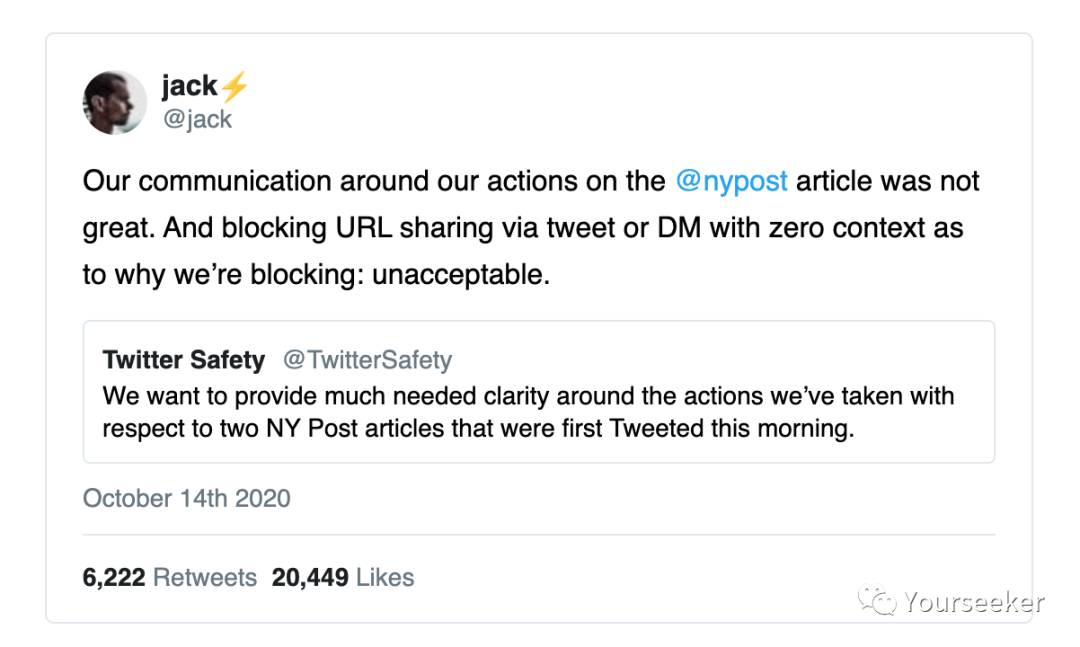The width and height of the screenshot is (1080, 647).
Task: Click the Likes label
Action: point(385,577)
